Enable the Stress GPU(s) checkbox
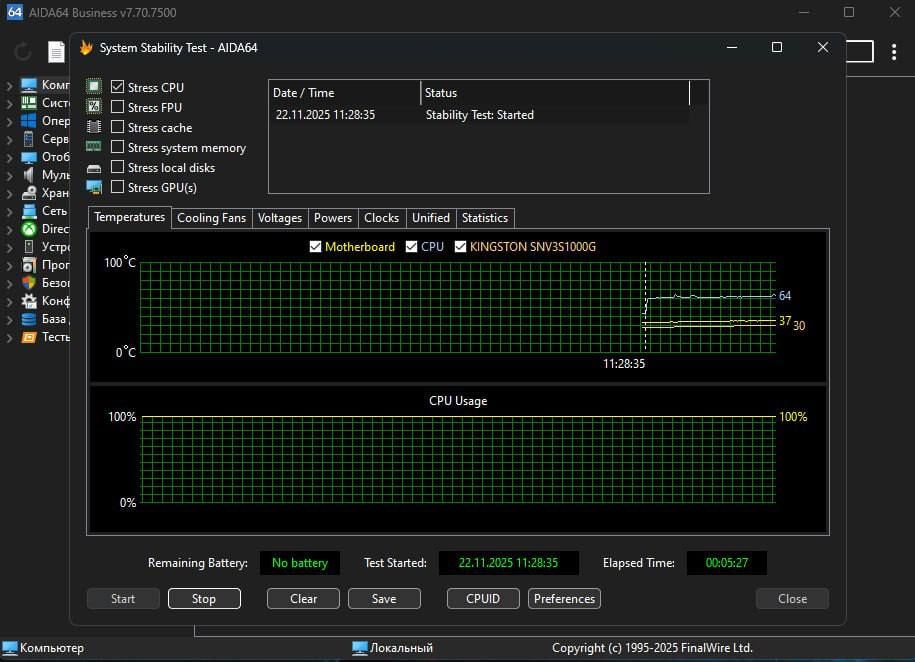This screenshot has width=915, height=662. click(117, 187)
